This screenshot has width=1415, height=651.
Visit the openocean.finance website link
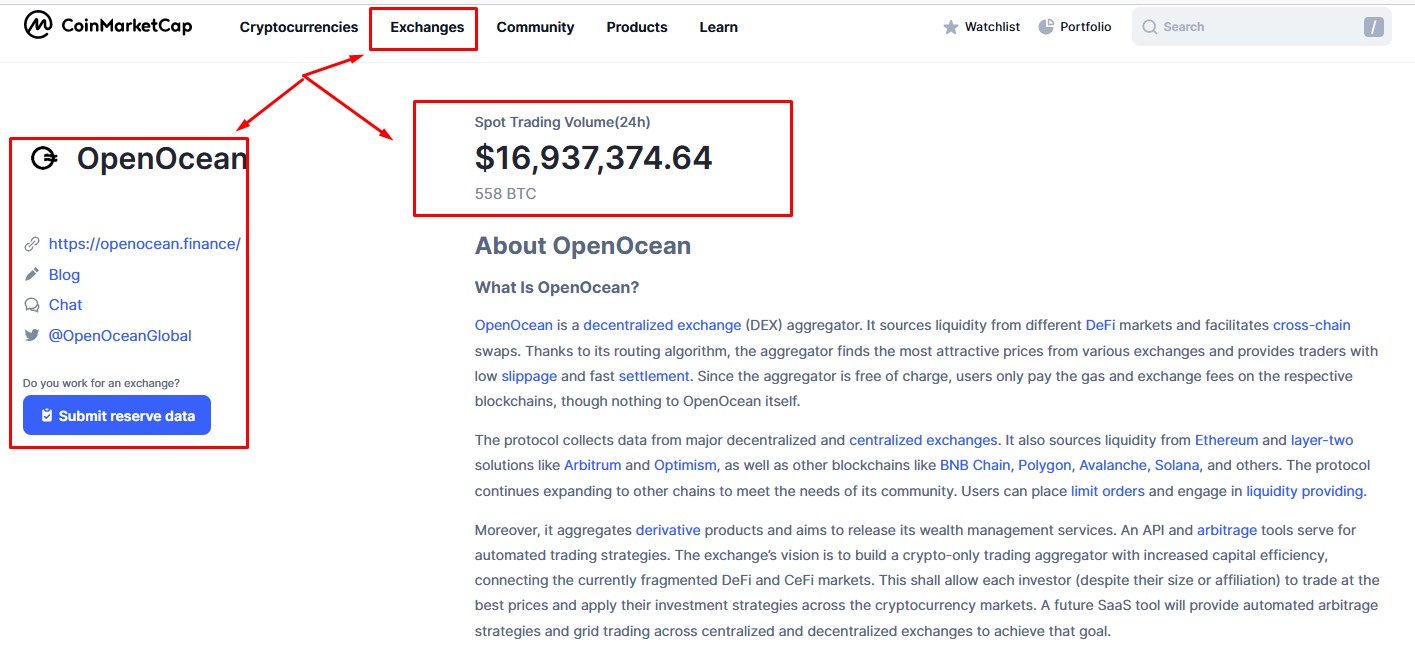point(145,244)
